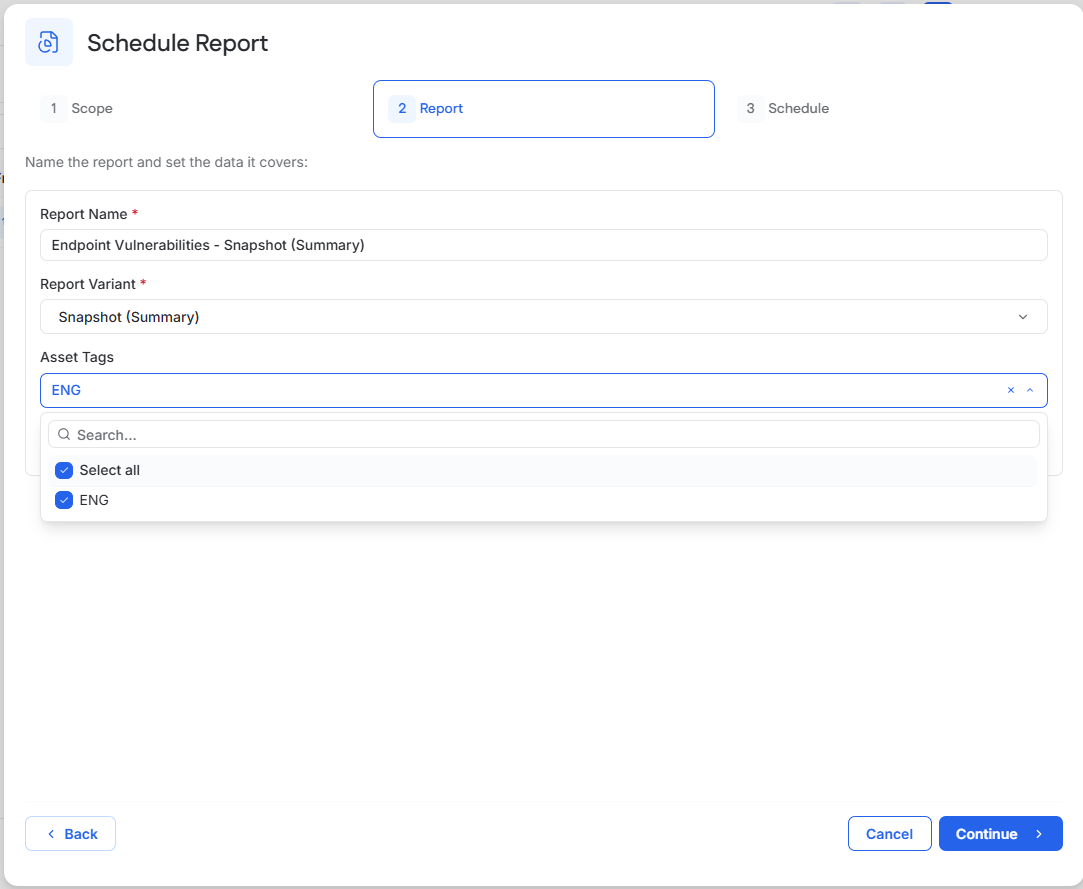Focus the asset tags Search box
The width and height of the screenshot is (1083, 889).
pos(544,434)
